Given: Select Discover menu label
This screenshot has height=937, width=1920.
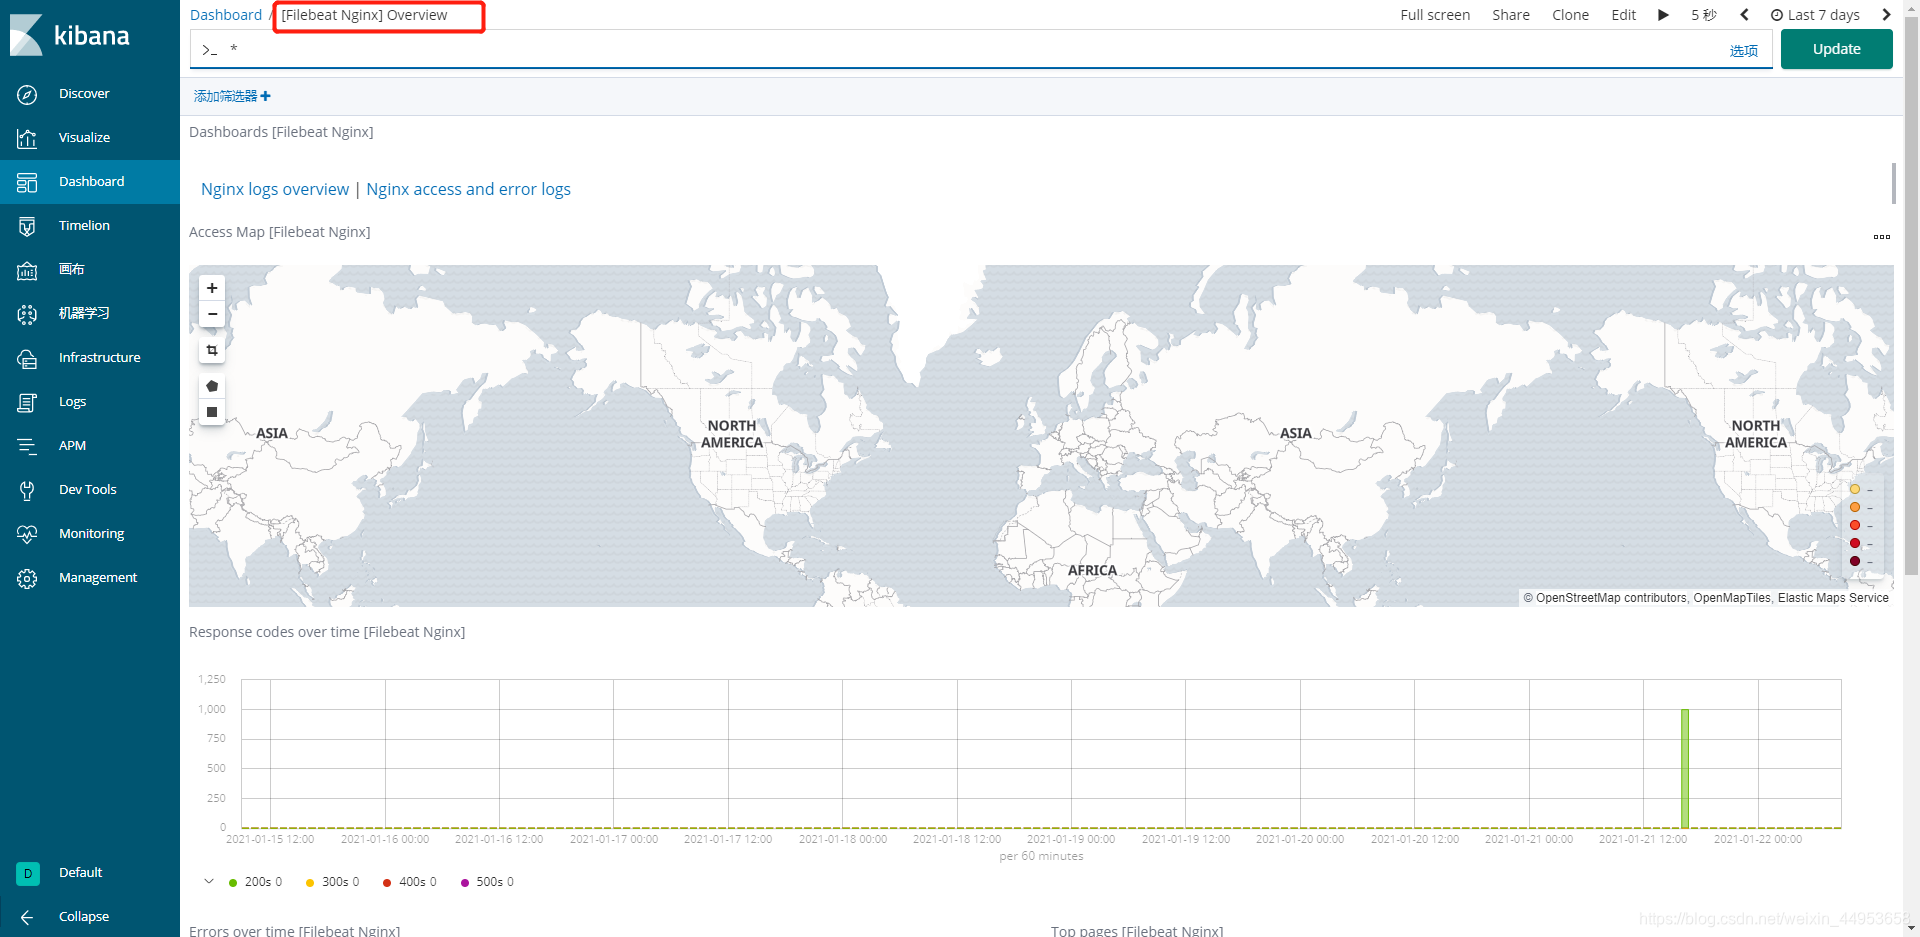Looking at the screenshot, I should point(84,94).
